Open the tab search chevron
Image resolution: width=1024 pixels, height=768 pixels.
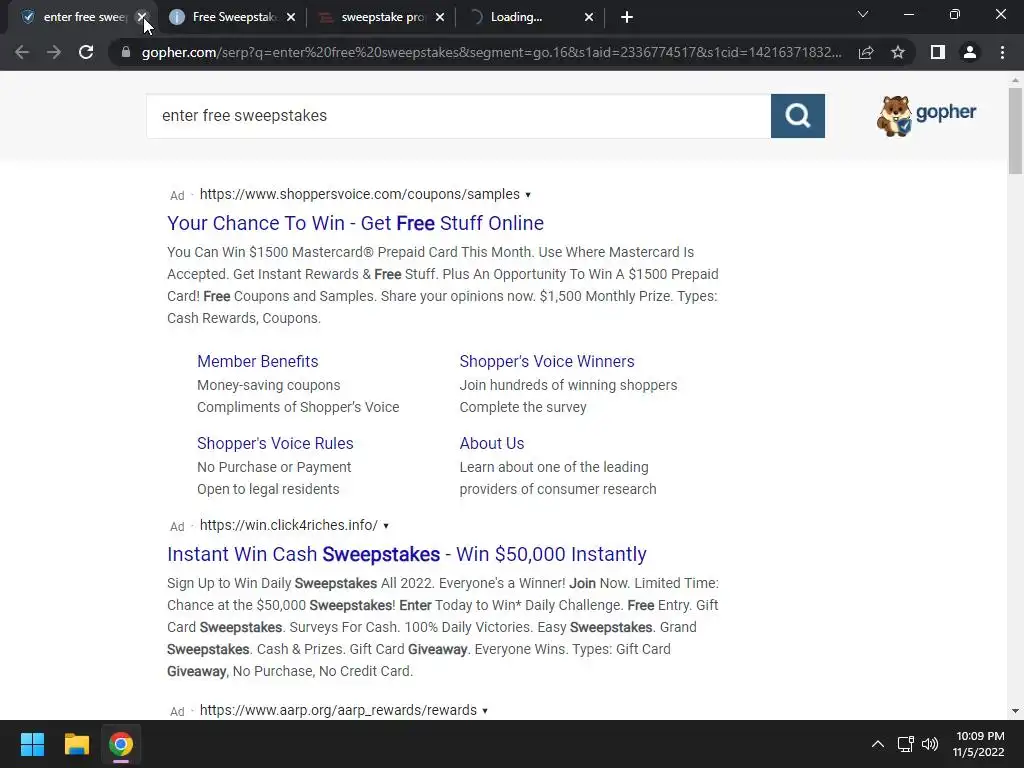(x=863, y=14)
